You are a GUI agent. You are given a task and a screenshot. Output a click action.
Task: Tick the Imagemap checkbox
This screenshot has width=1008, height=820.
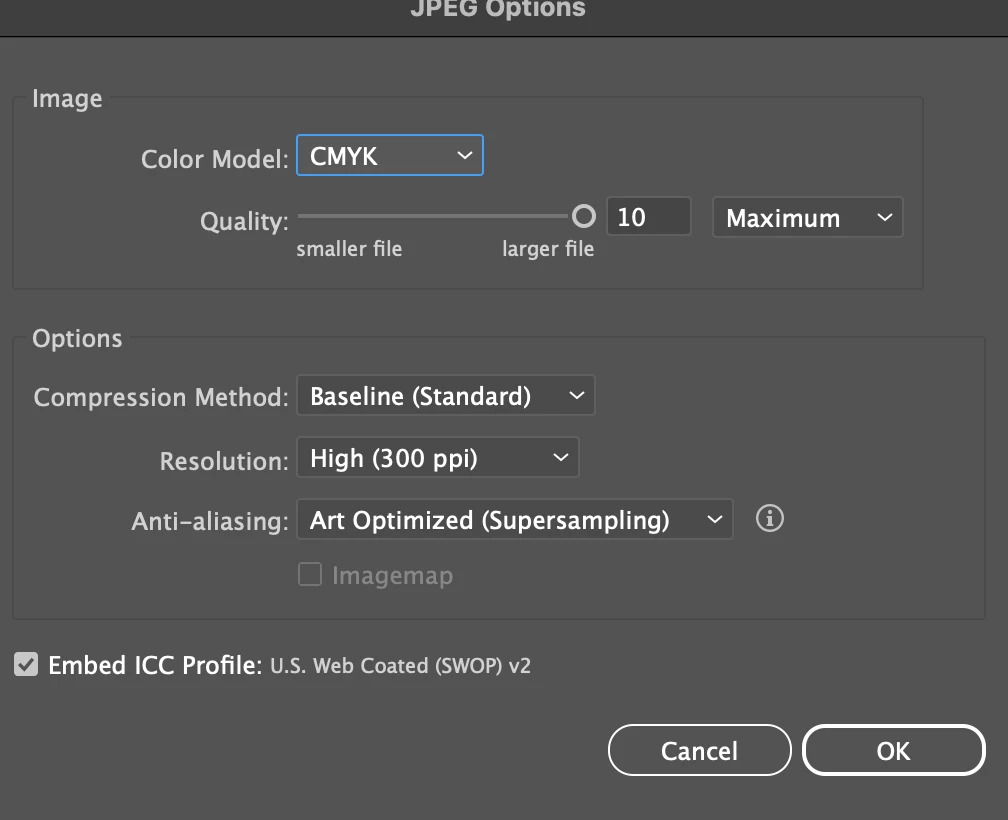tap(310, 574)
